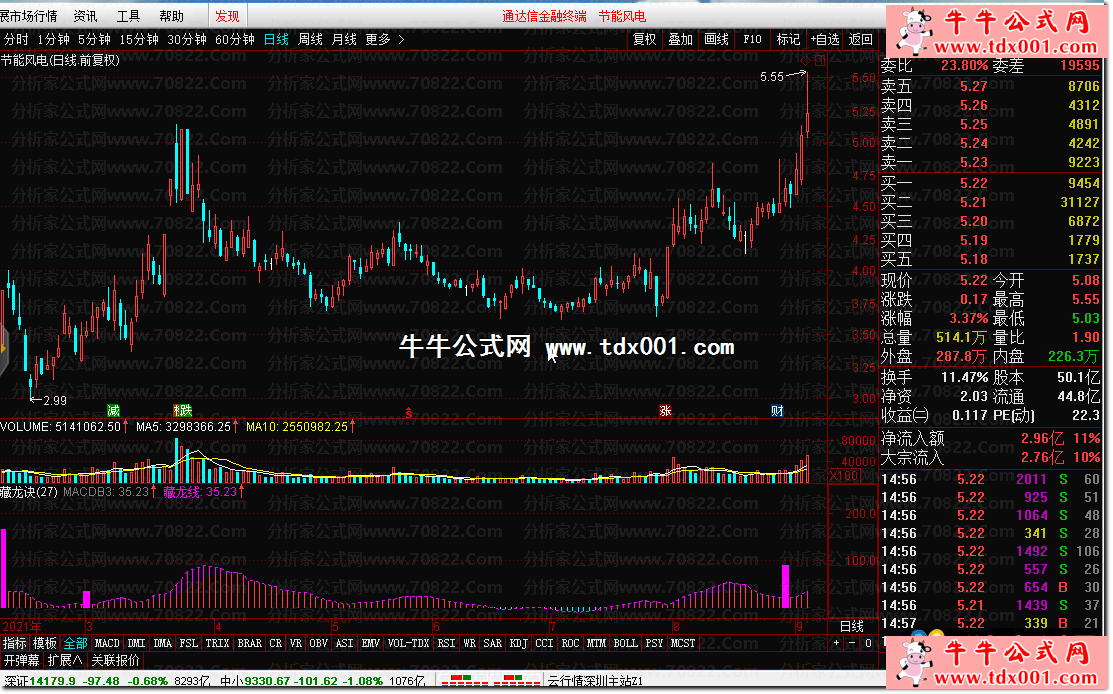The width and height of the screenshot is (1113, 694).
Task: Click the red 涨 event marker icon
Action: 665,411
